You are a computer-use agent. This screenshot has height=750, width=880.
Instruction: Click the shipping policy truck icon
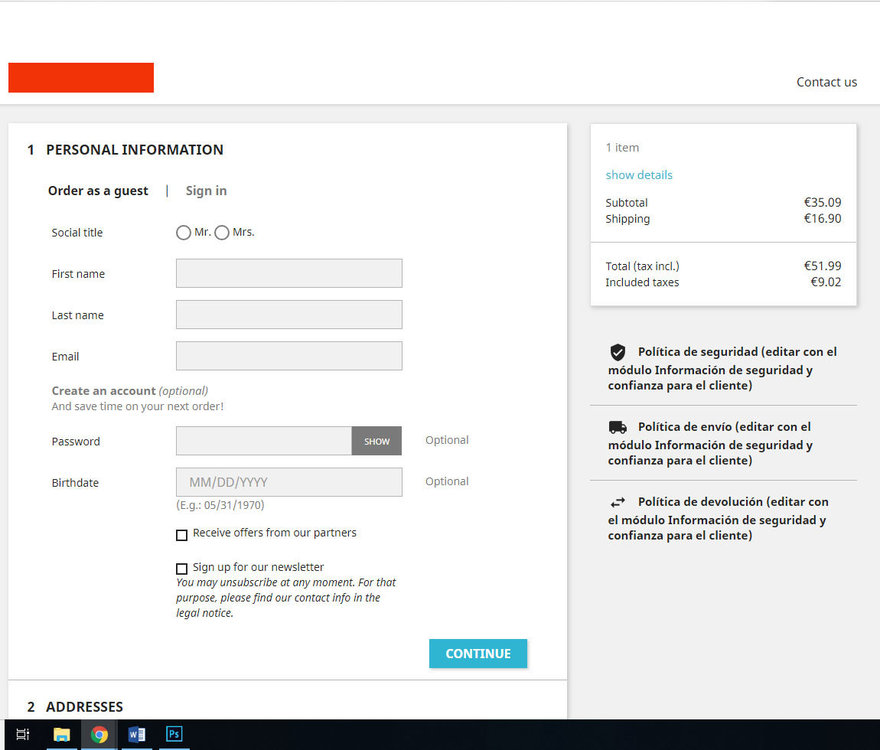[x=617, y=426]
